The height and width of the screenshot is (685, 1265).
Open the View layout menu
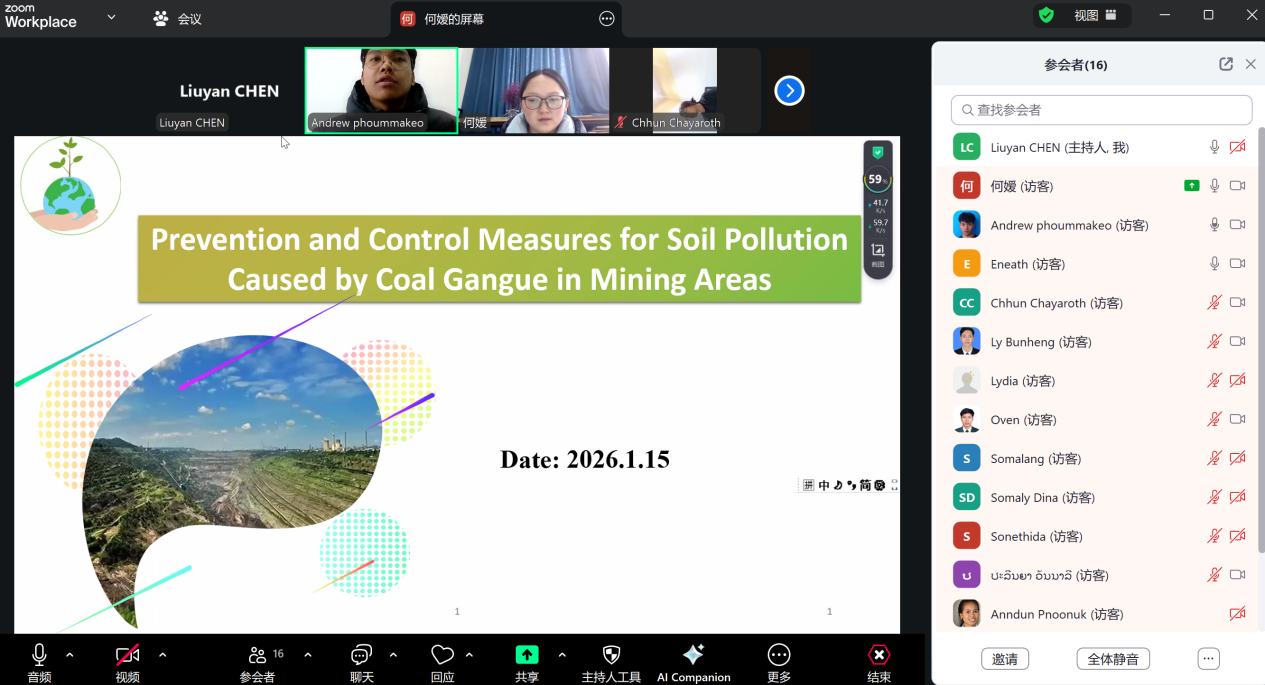[1095, 15]
